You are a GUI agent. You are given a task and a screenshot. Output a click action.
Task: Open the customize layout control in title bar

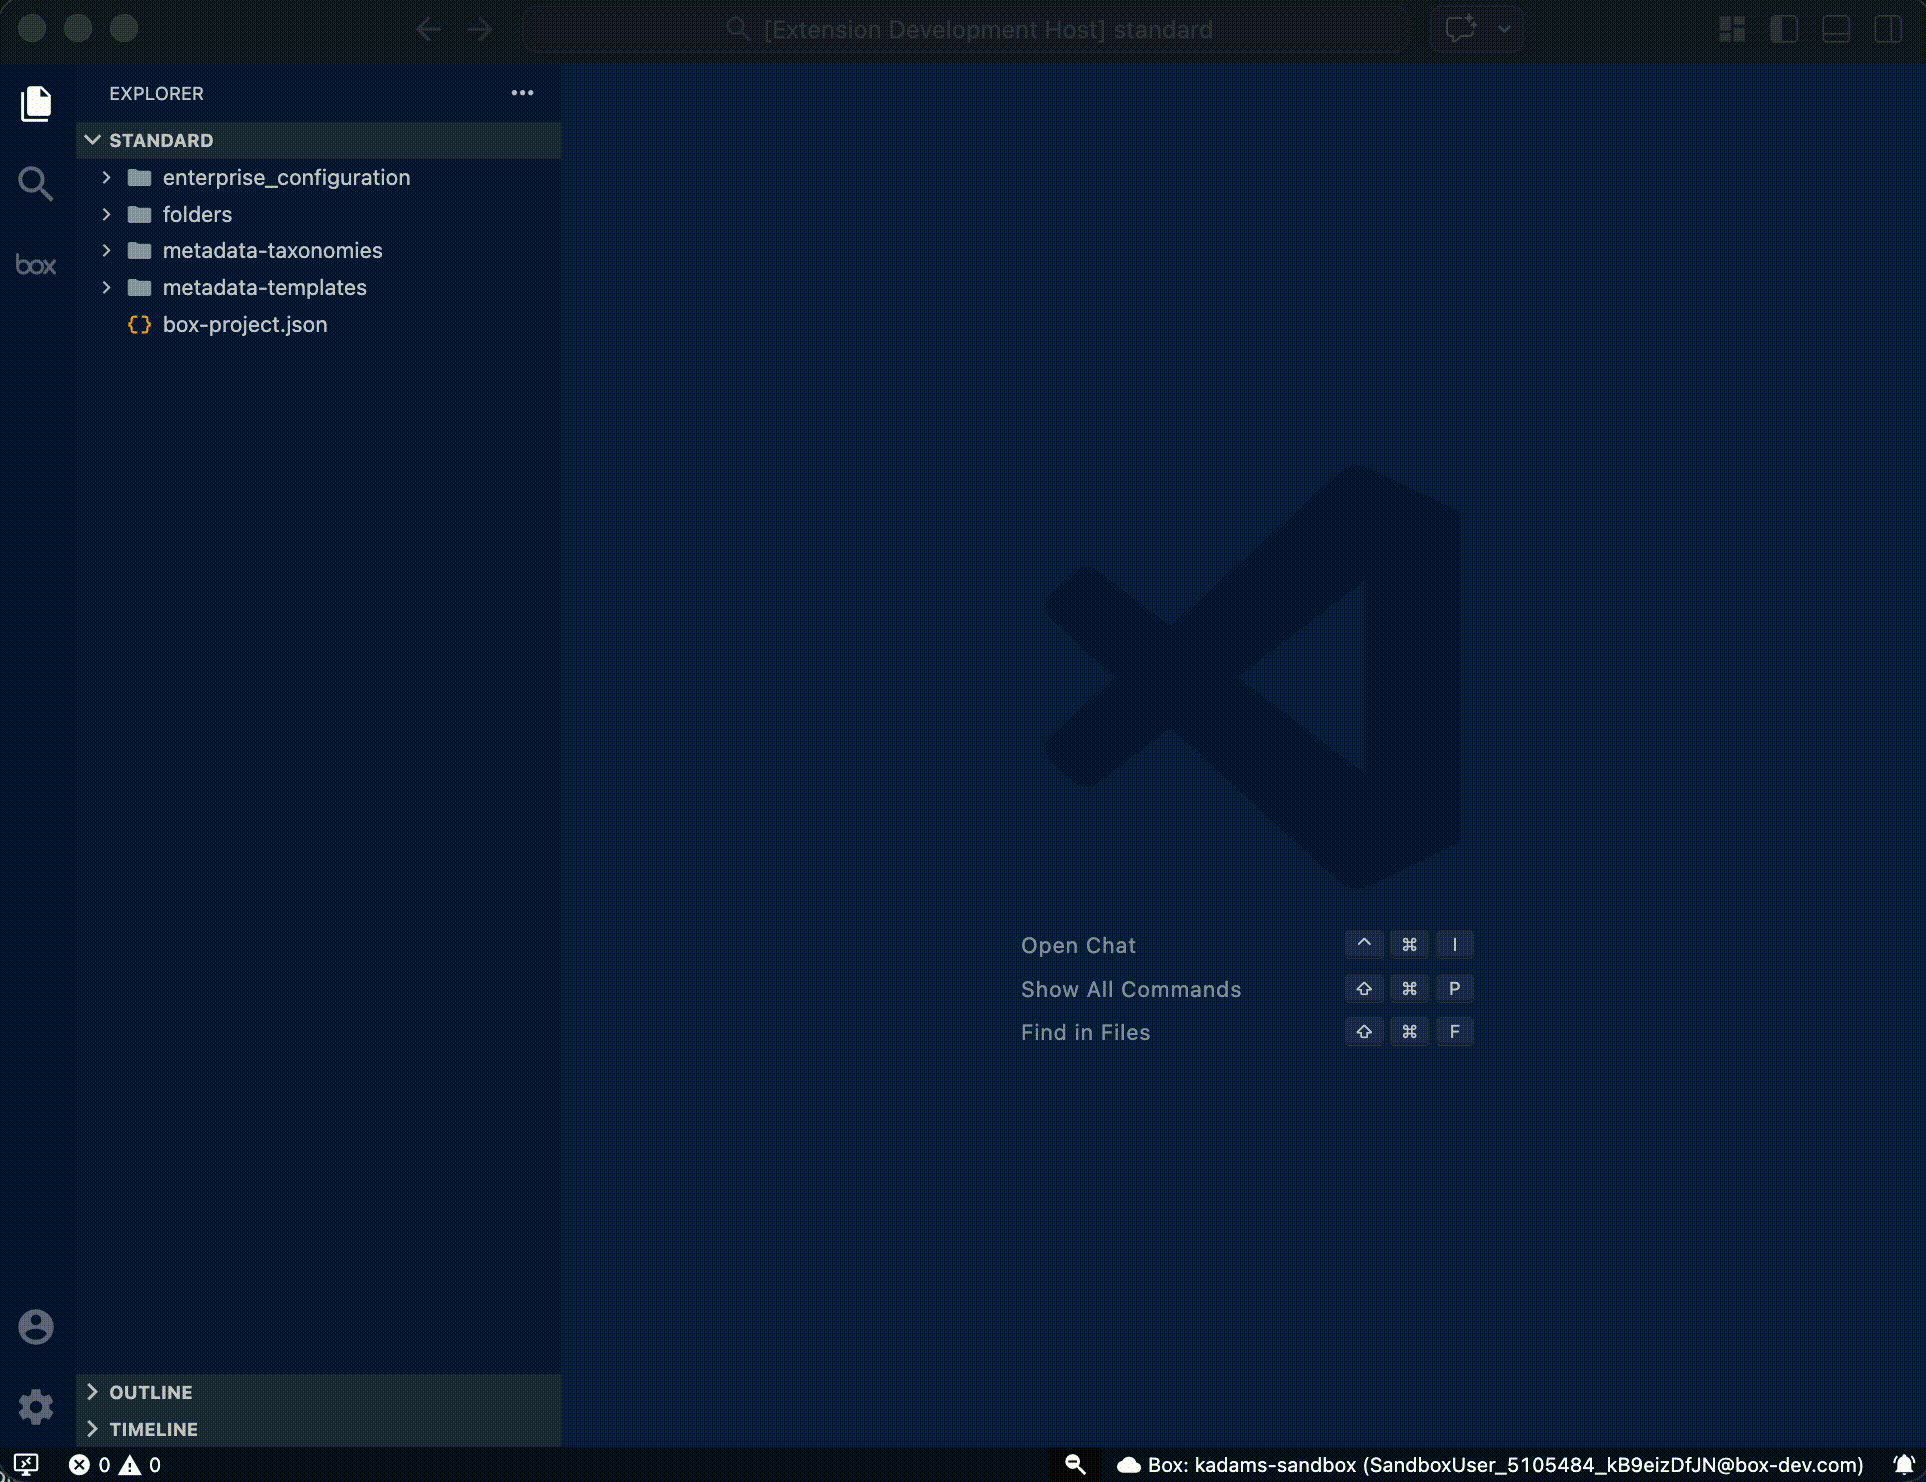[x=1733, y=29]
